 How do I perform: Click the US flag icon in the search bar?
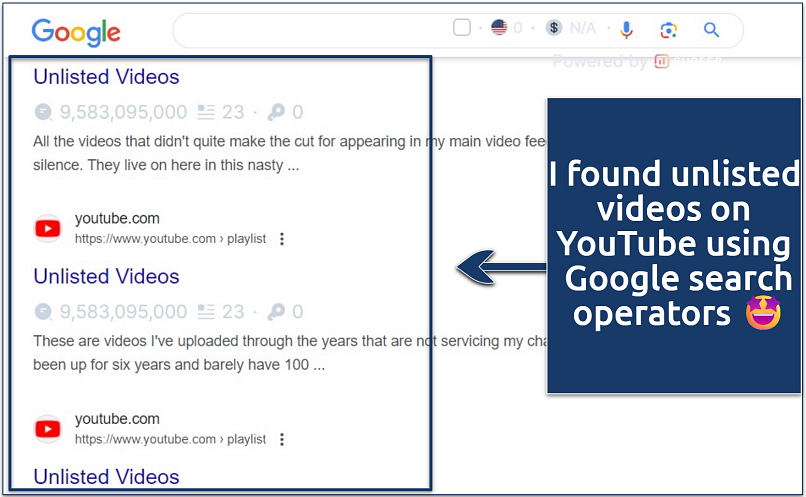(499, 28)
